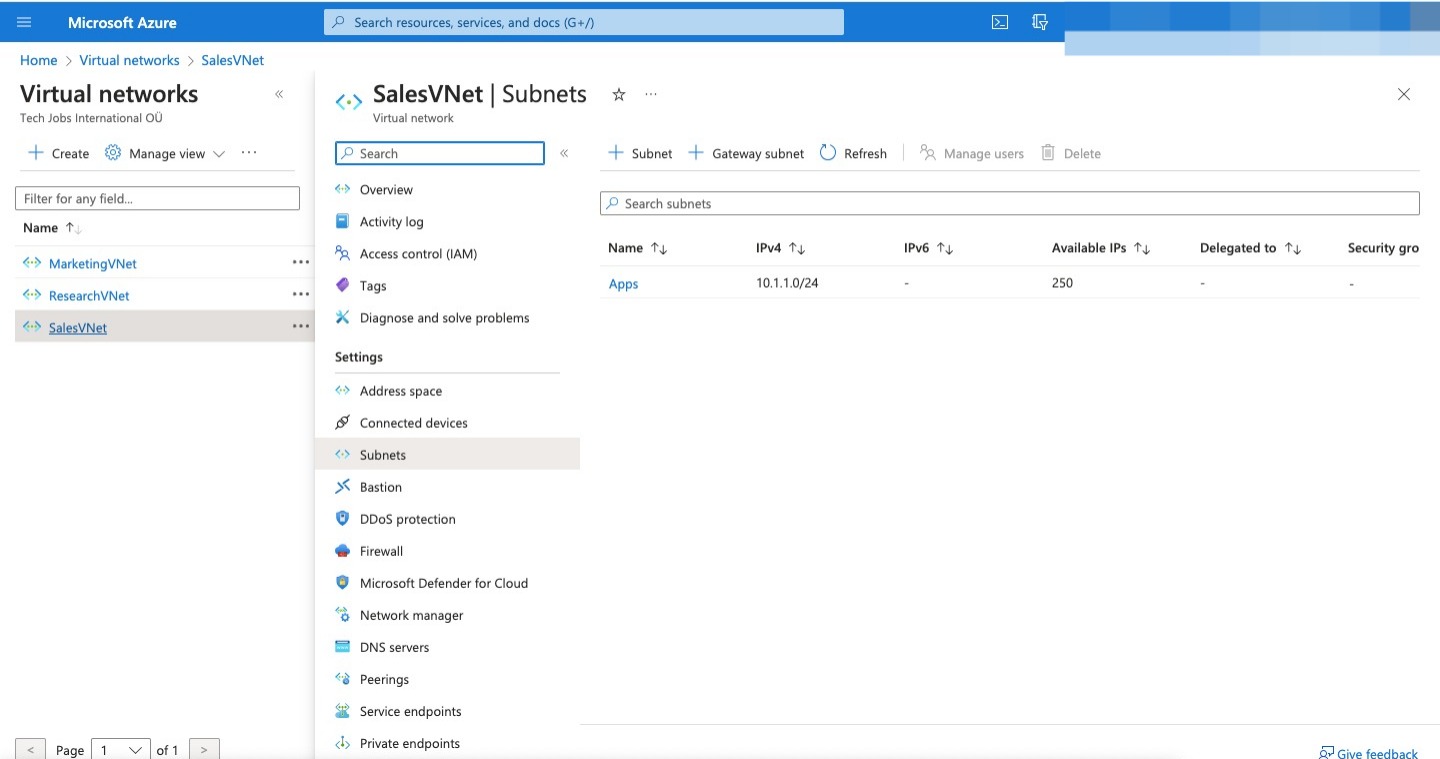The width and height of the screenshot is (1440, 759).
Task: Click the Microsoft Azure home title
Action: point(122,22)
